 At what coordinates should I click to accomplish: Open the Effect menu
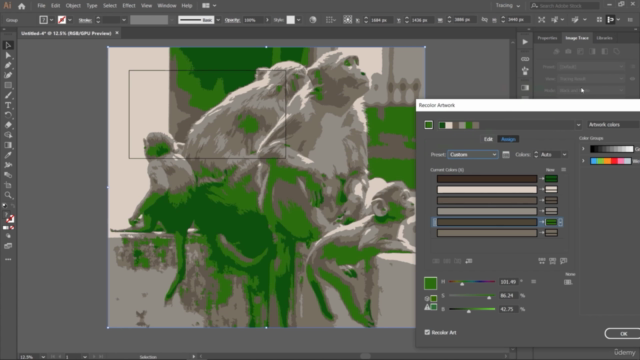pos(129,6)
